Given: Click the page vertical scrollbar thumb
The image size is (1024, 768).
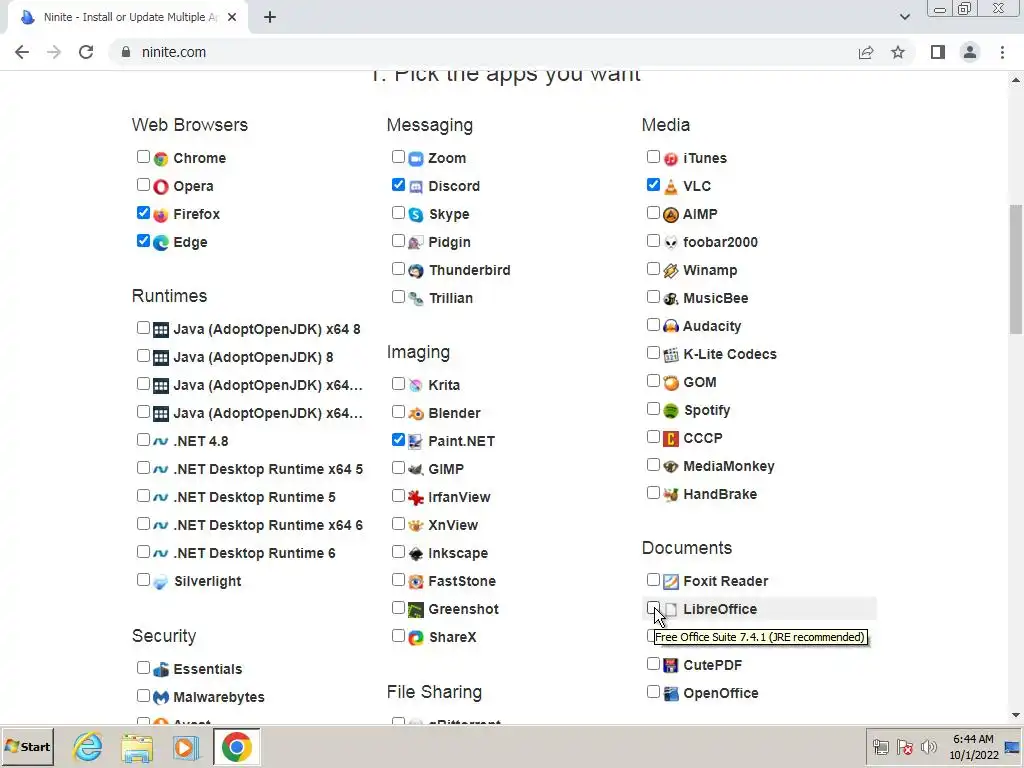Looking at the screenshot, I should 1016,270.
